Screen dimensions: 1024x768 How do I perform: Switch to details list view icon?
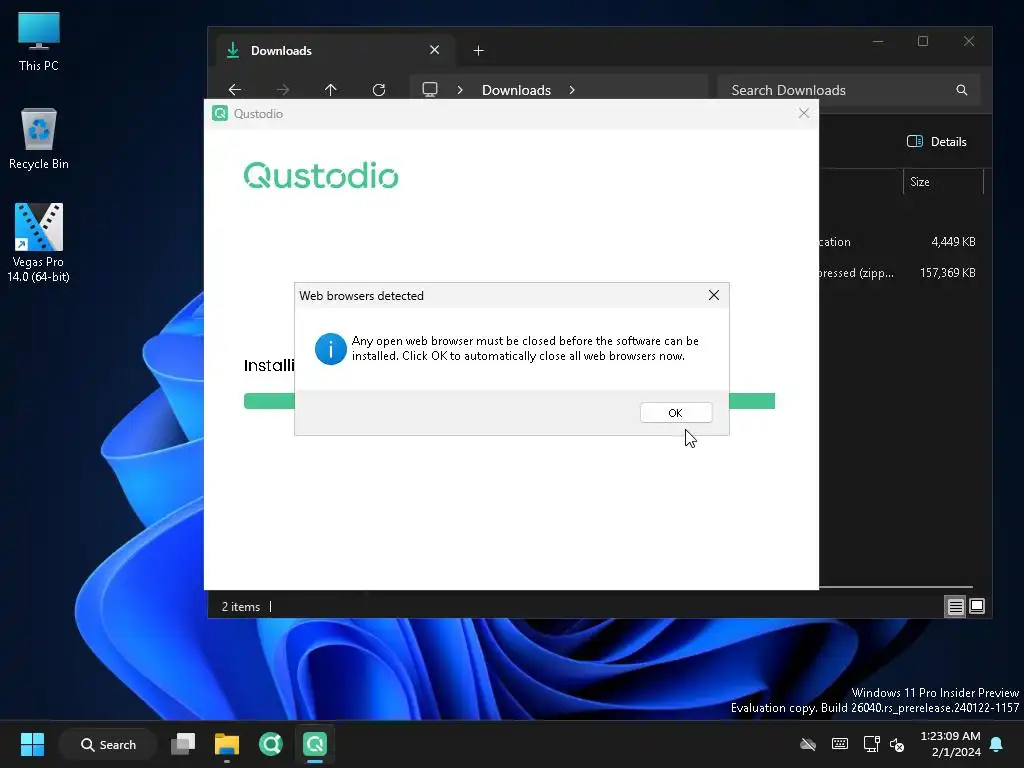955,607
